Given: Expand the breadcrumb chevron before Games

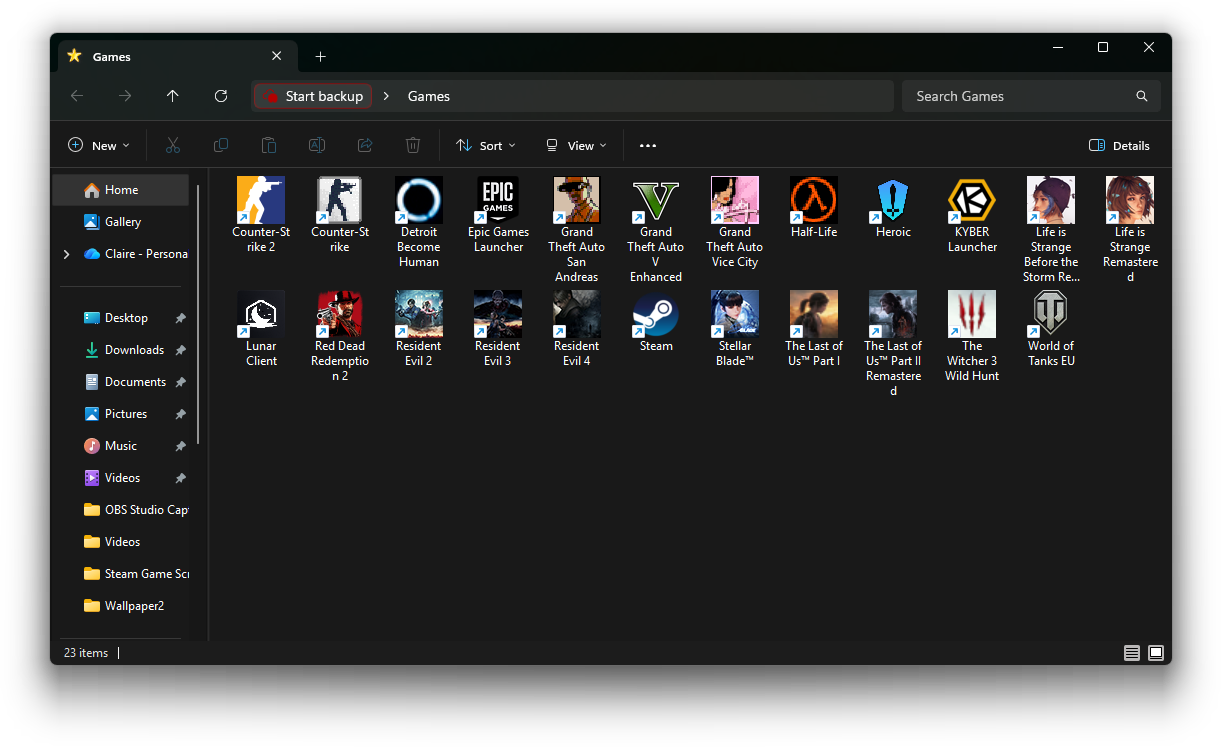Looking at the screenshot, I should coord(386,96).
